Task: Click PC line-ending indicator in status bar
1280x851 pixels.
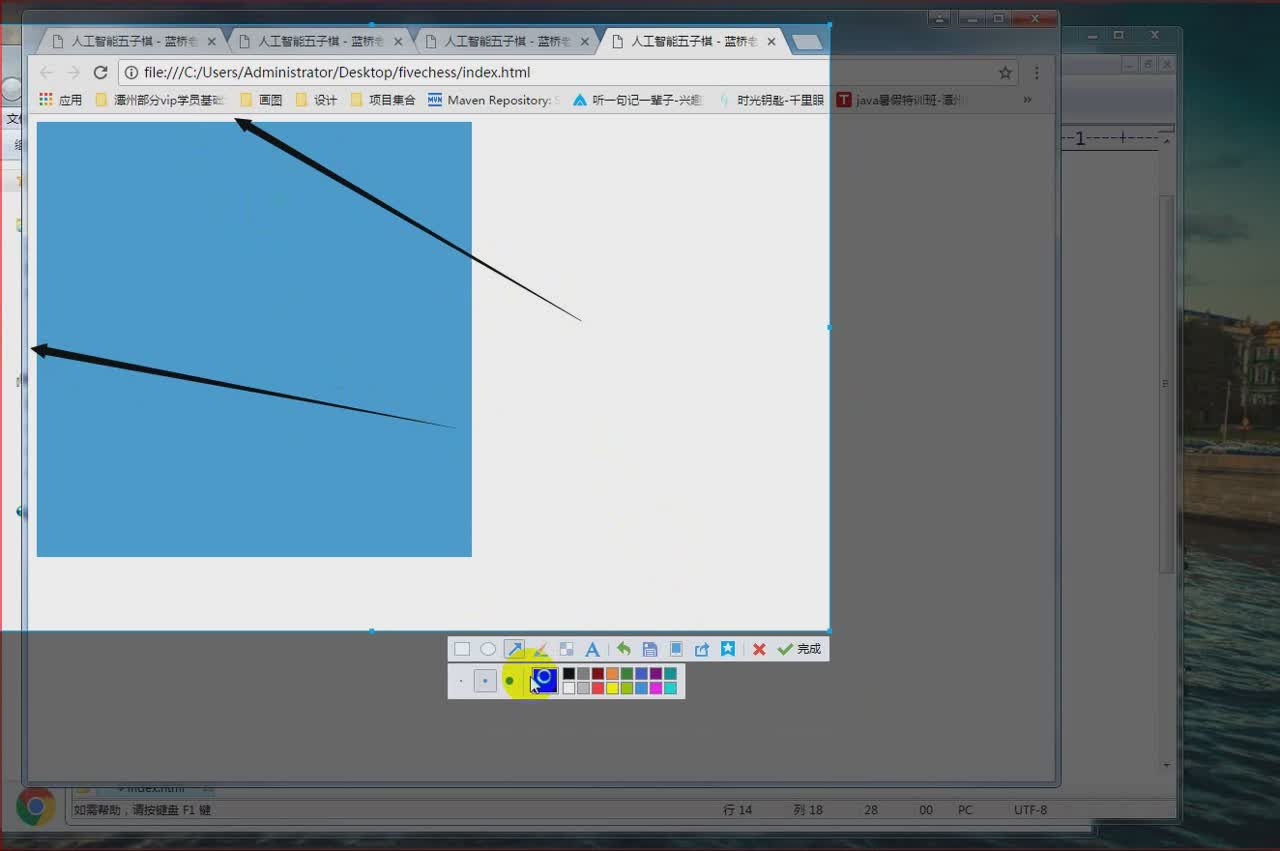Action: pyautogui.click(x=965, y=810)
